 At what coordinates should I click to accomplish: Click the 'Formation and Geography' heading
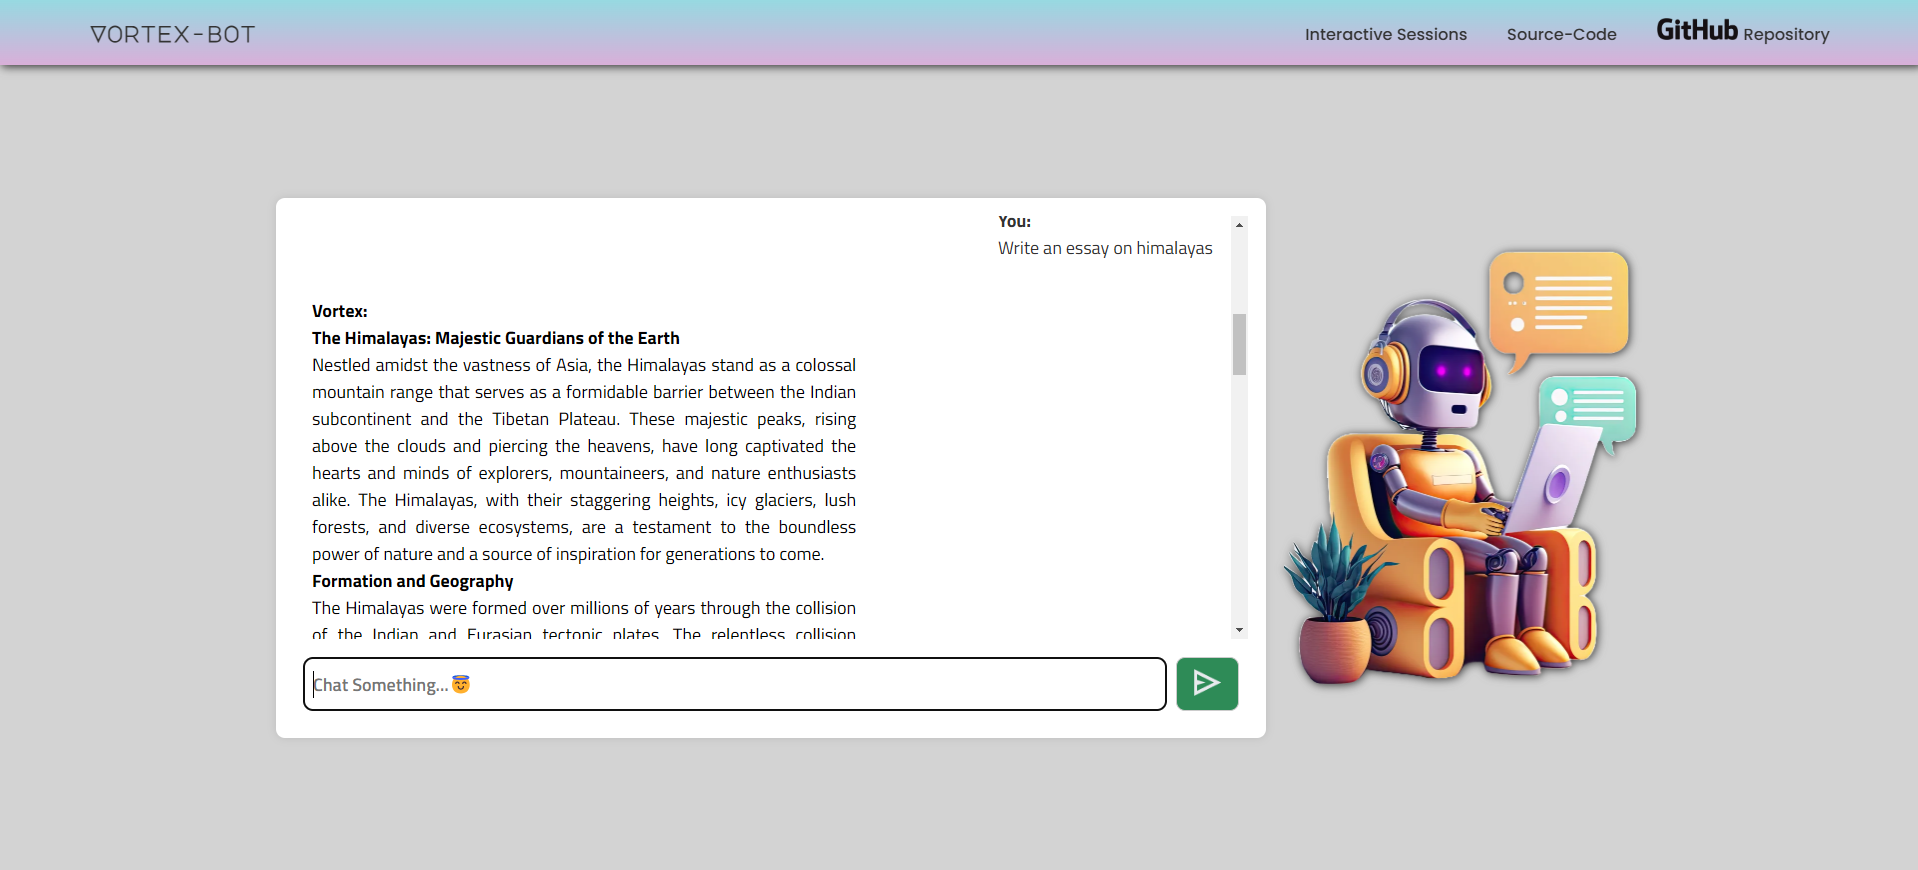point(412,581)
